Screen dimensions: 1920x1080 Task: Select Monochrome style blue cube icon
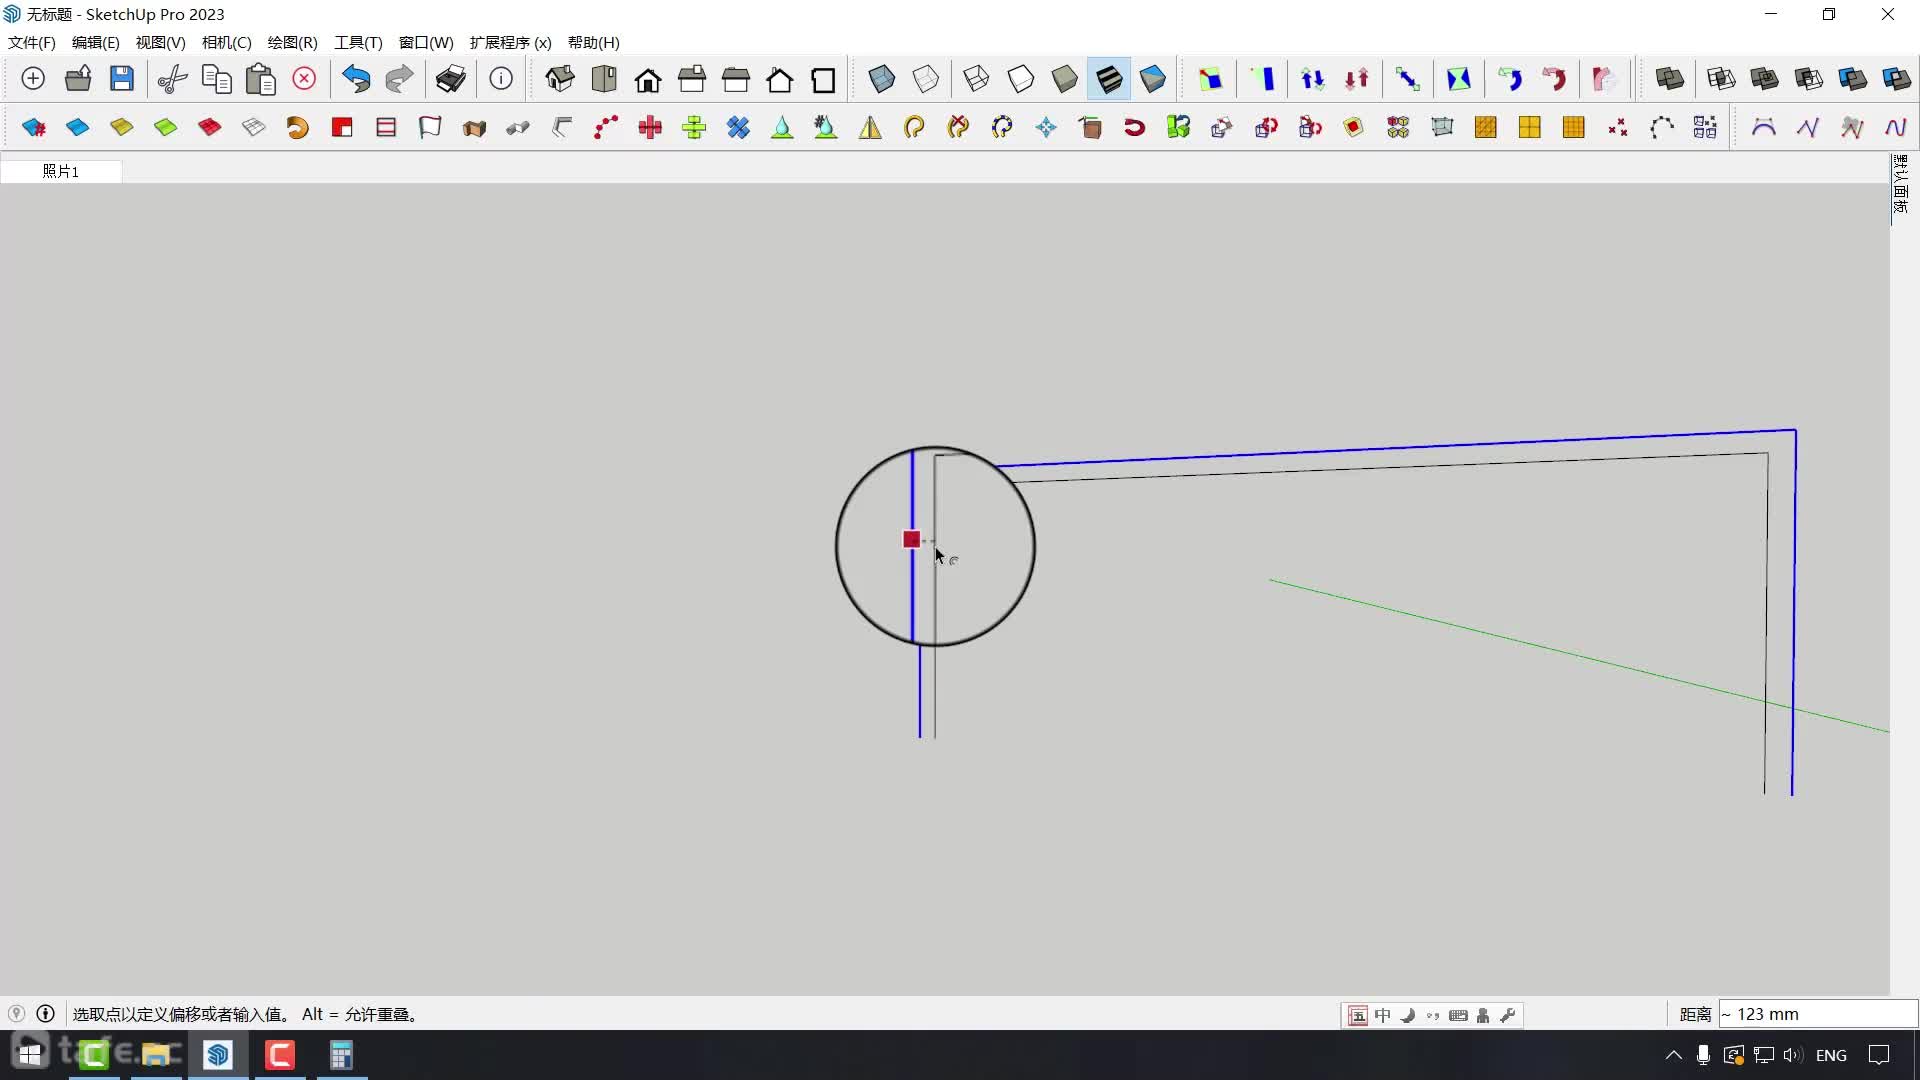(1153, 79)
